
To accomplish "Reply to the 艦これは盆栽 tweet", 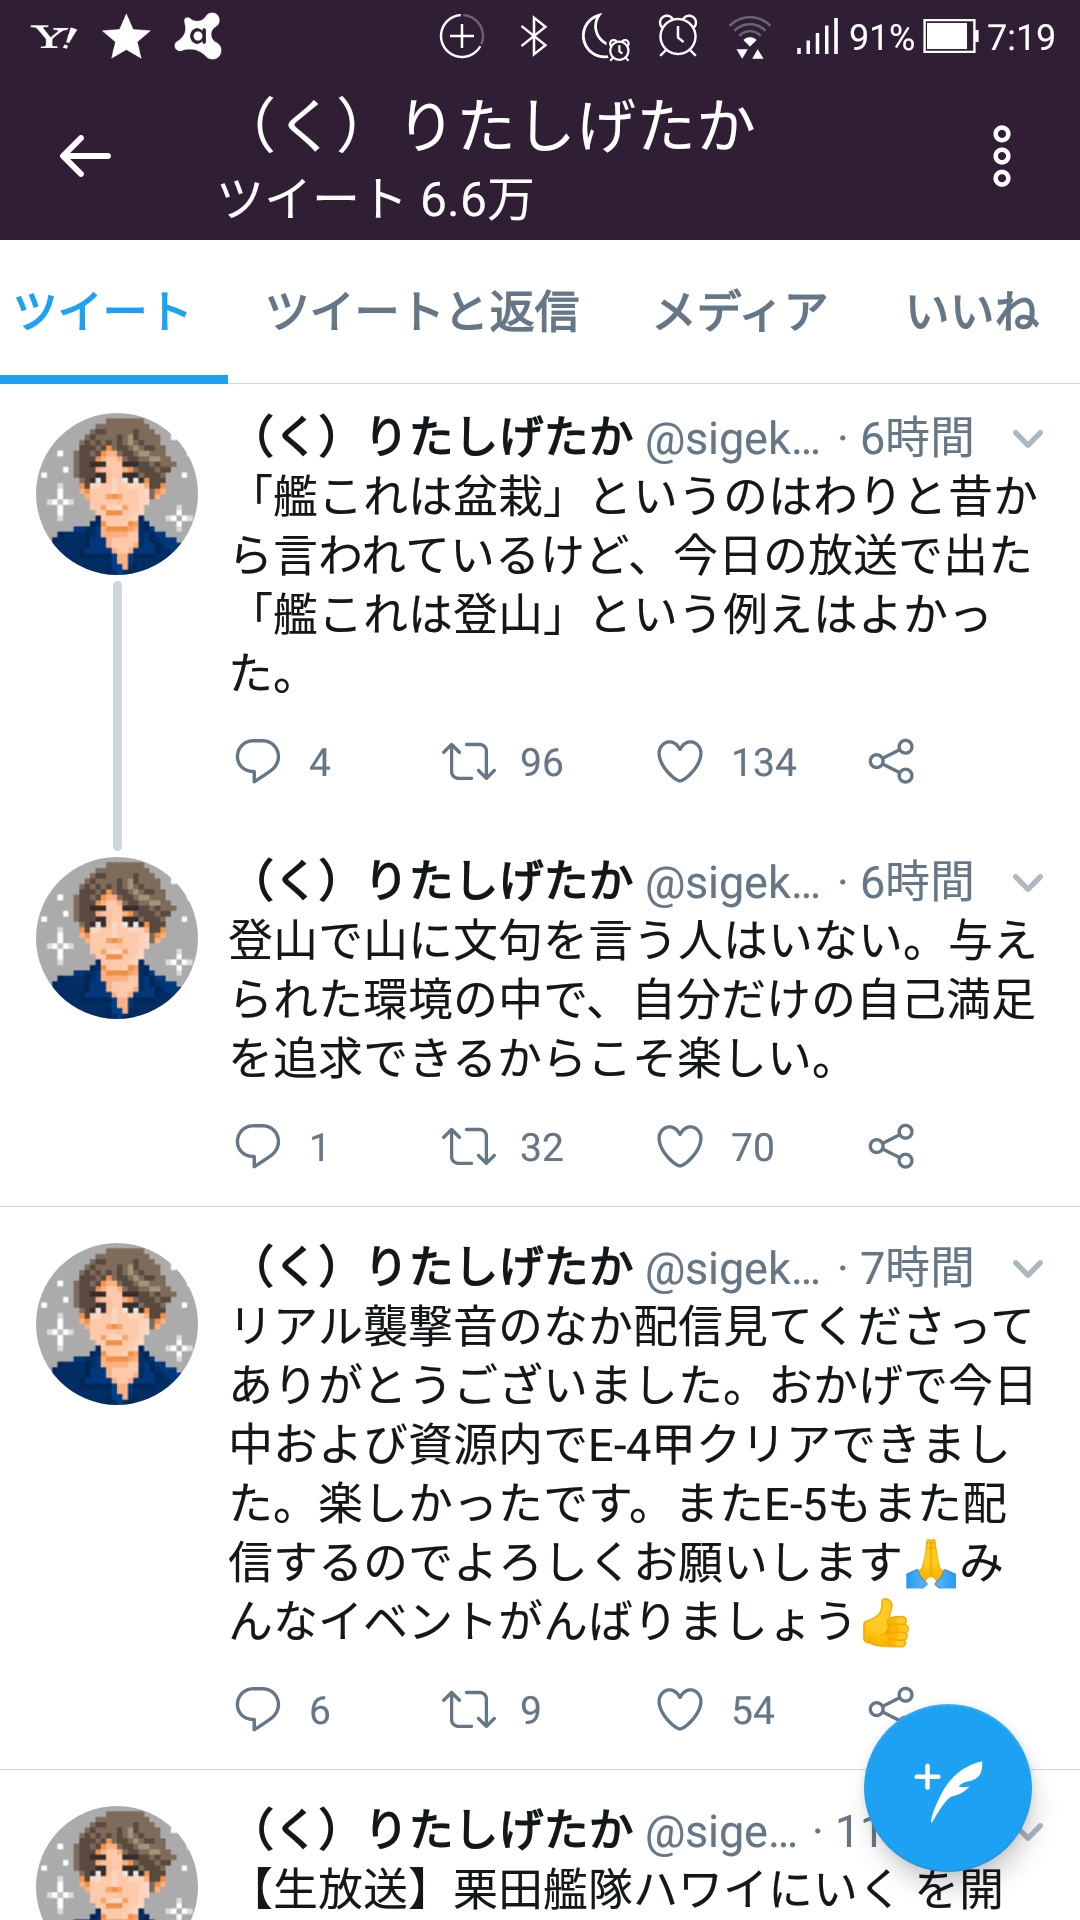I will point(258,762).
